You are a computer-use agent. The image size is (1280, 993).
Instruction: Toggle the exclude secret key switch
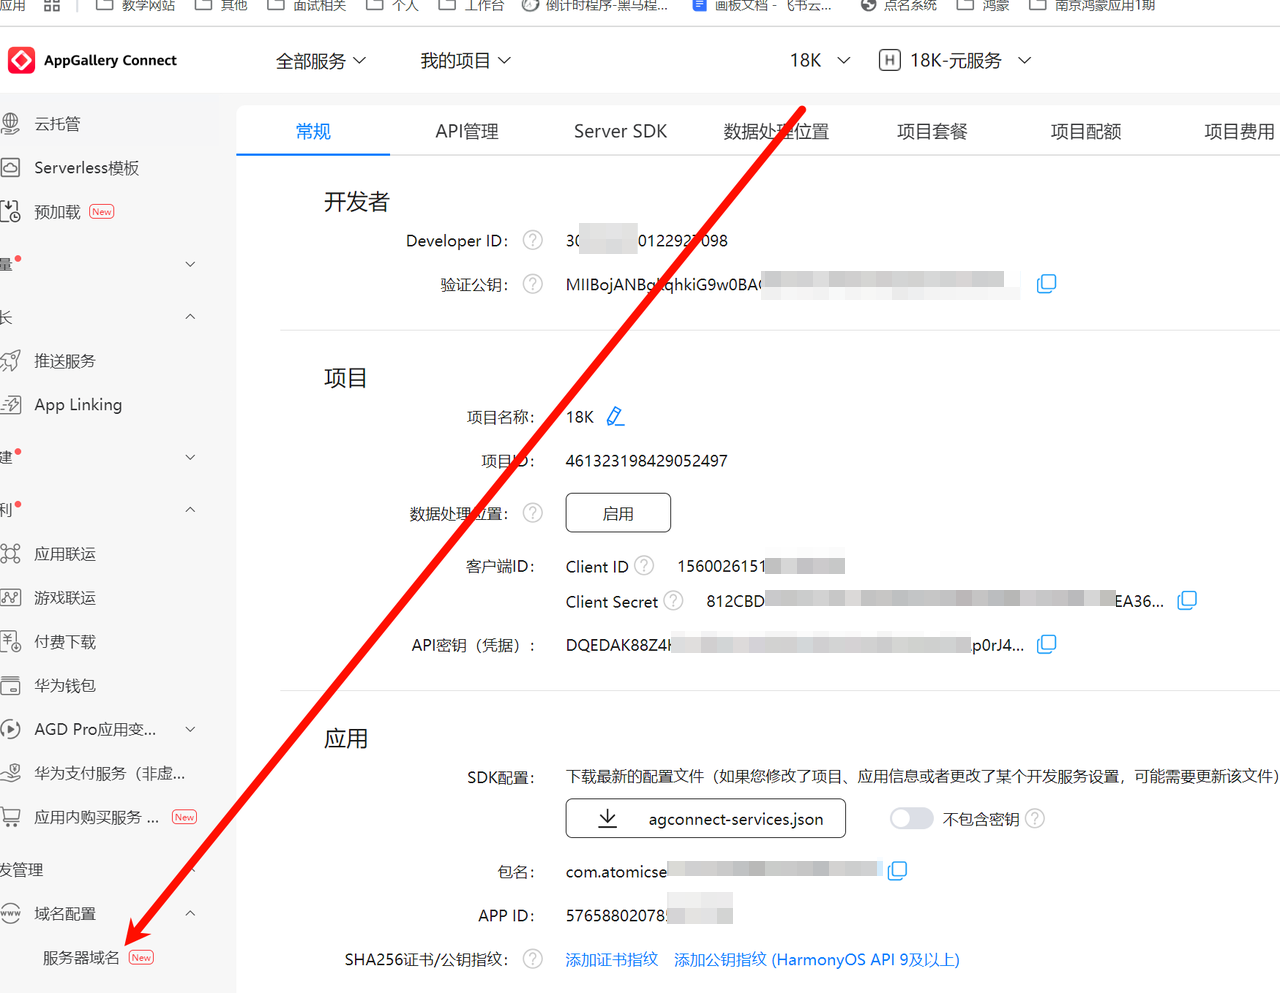(x=911, y=819)
